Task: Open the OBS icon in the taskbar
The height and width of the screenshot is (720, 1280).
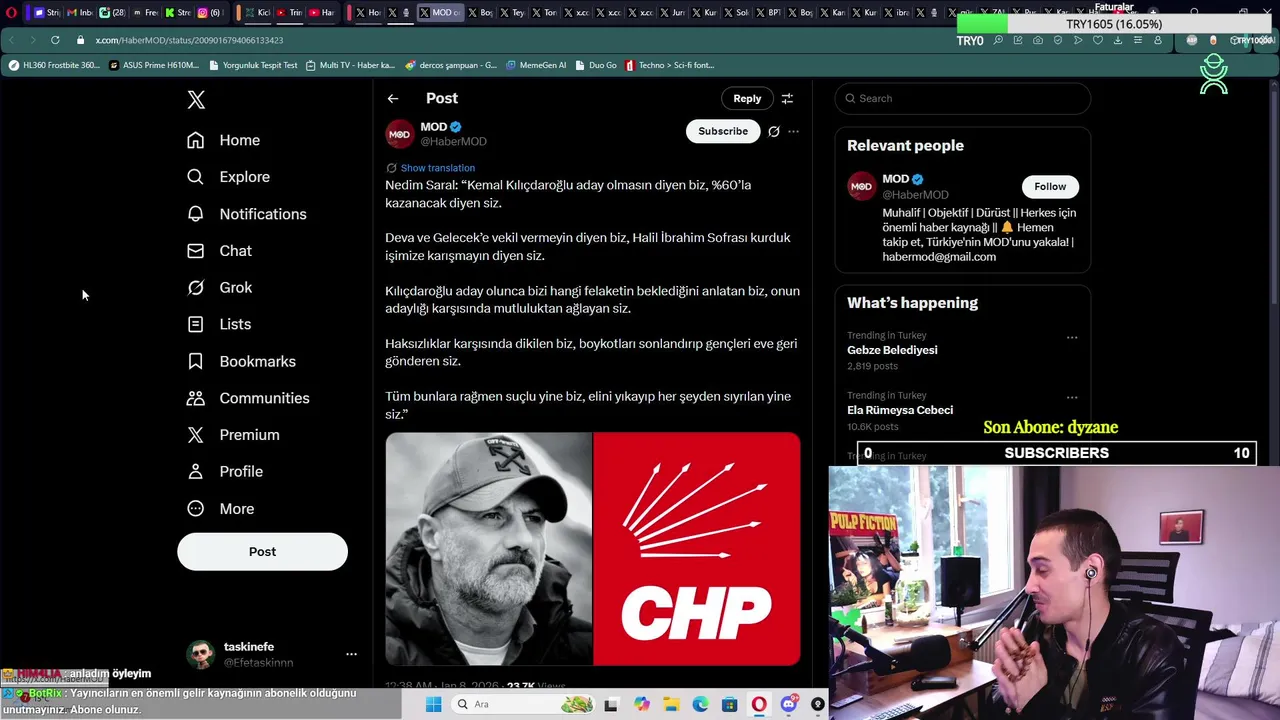Action: 818,704
